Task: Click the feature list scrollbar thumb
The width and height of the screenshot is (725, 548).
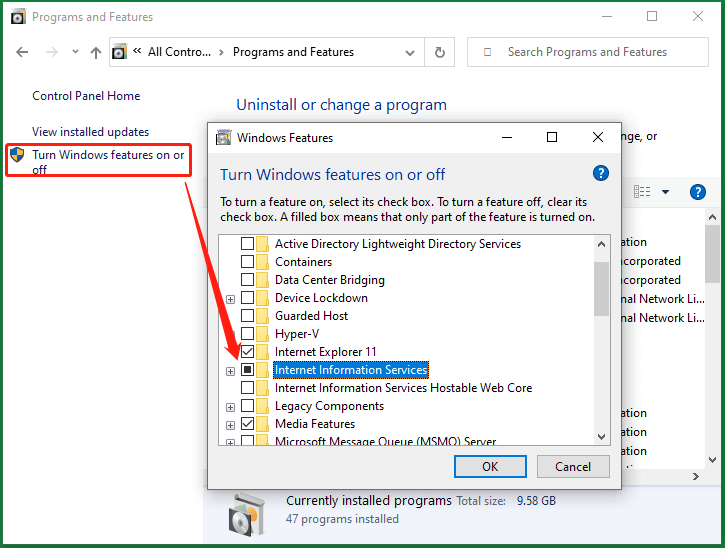Action: (601, 289)
